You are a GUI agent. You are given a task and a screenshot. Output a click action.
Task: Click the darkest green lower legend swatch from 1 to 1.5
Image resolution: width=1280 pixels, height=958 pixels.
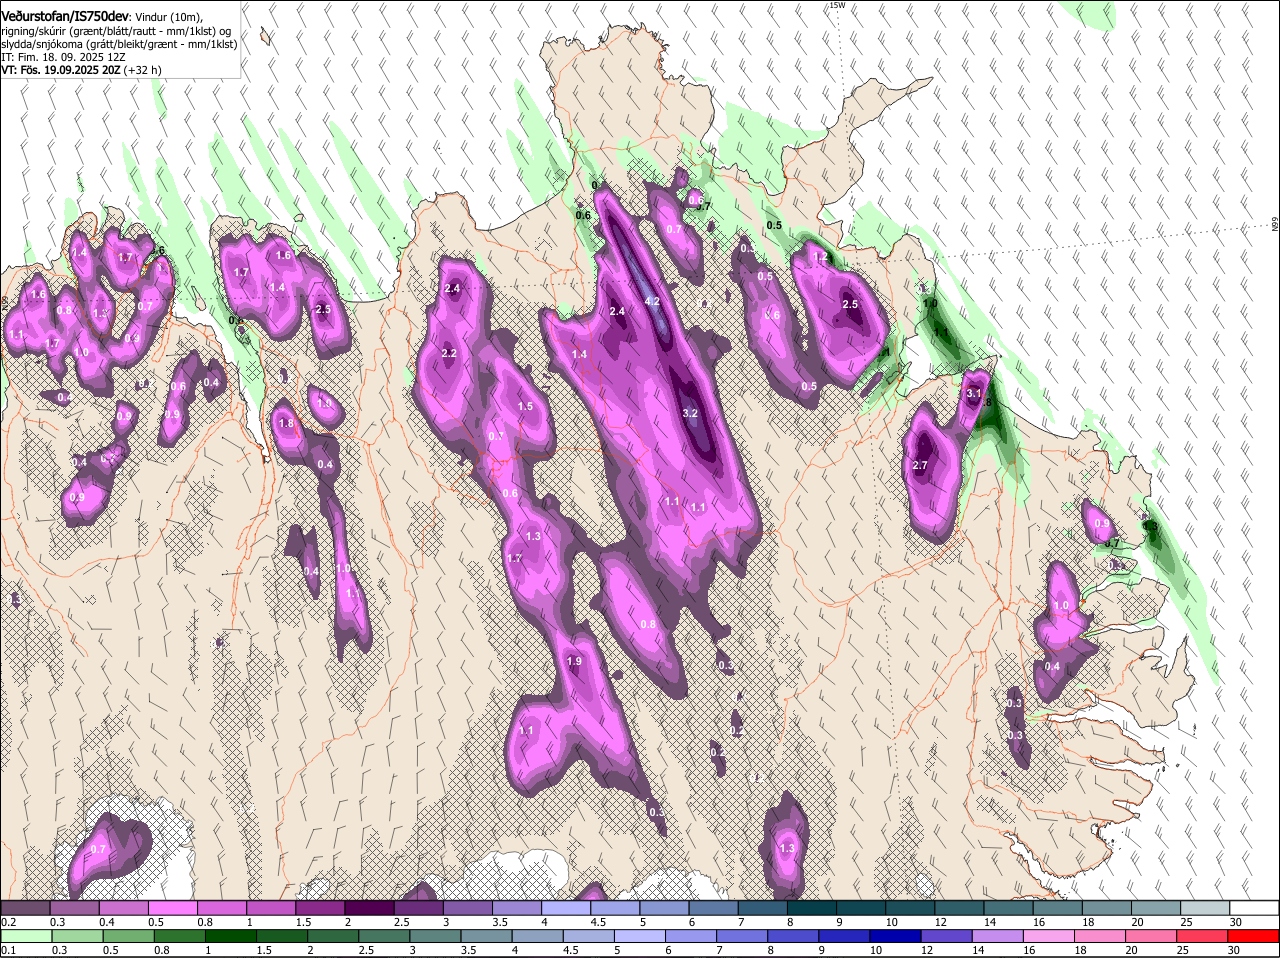tap(232, 936)
